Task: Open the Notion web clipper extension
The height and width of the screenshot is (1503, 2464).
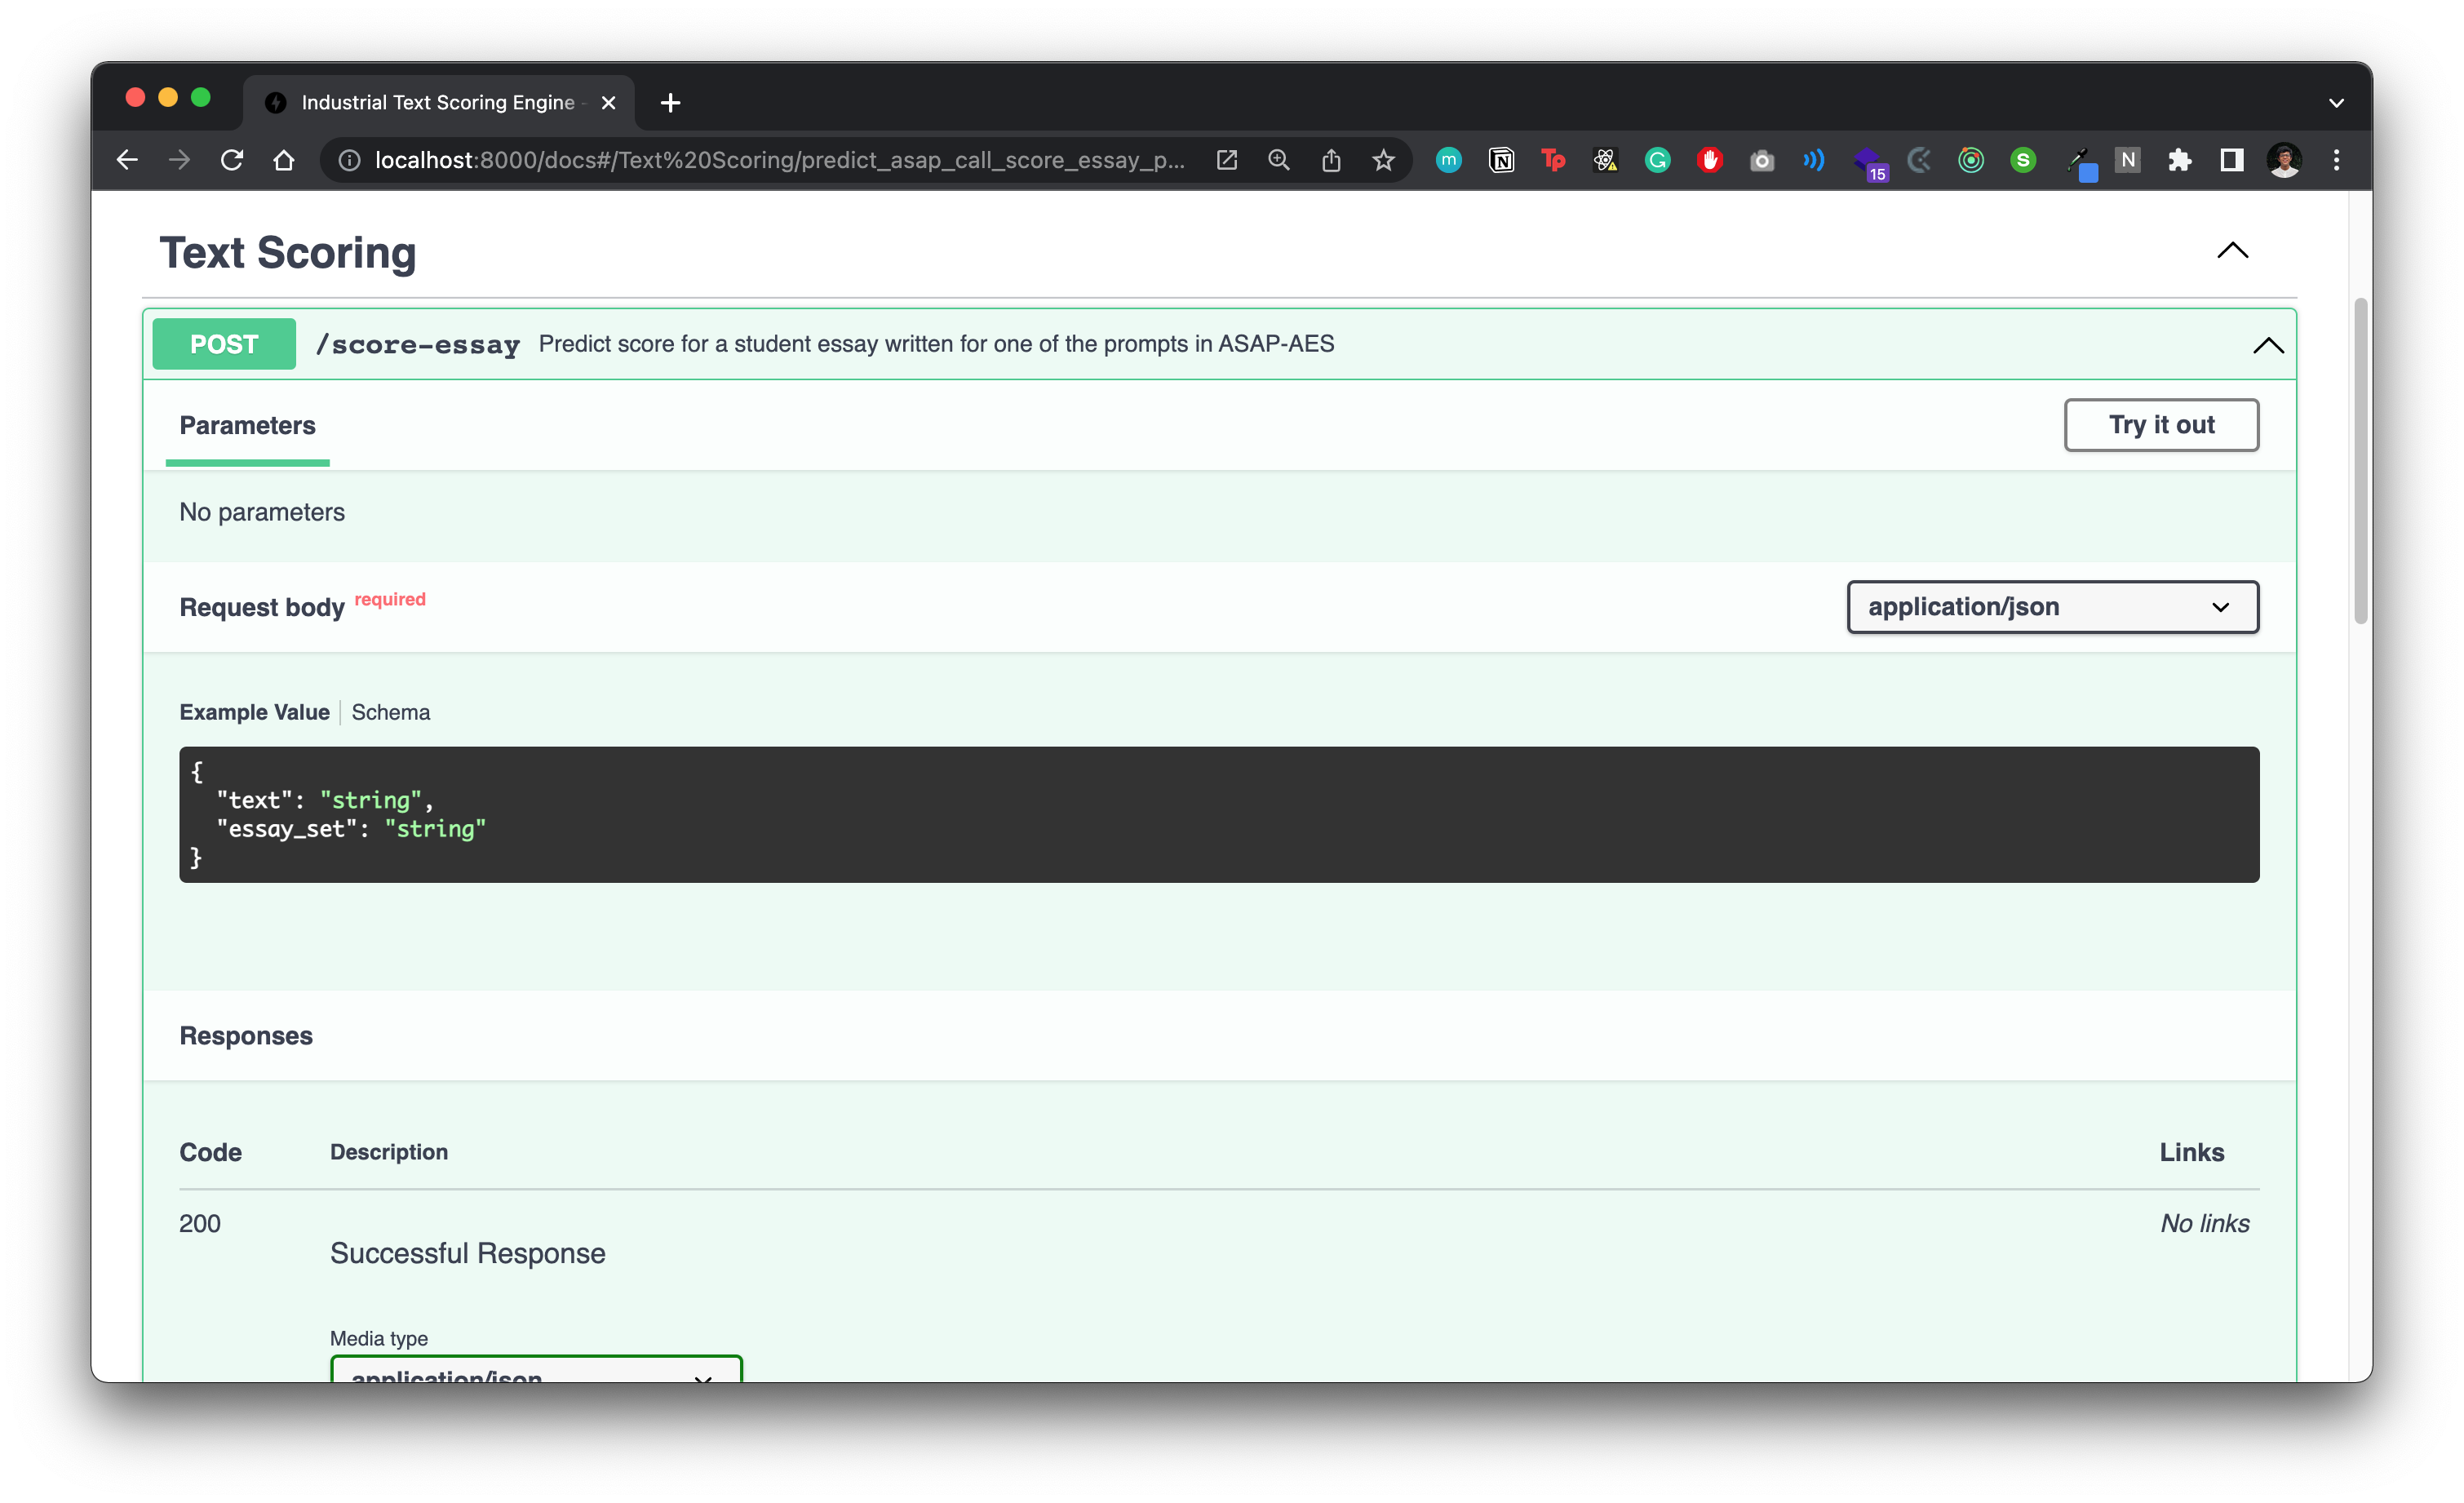Action: [x=1501, y=160]
